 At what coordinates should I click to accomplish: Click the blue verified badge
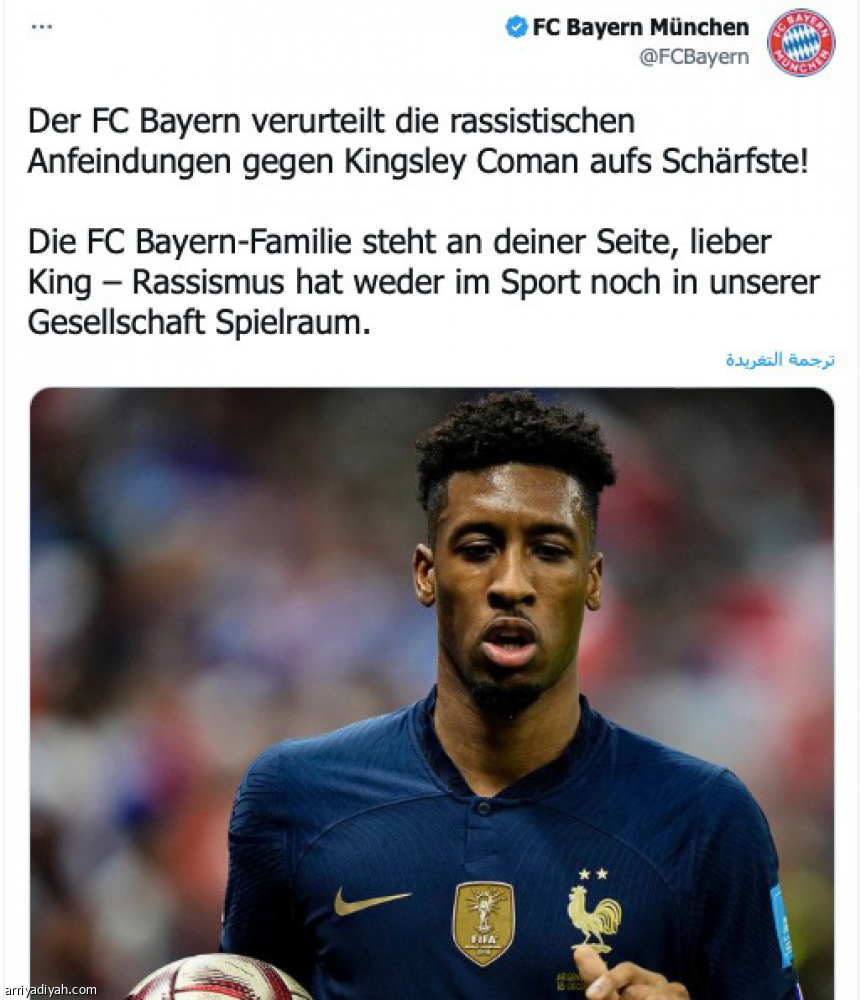pyautogui.click(x=516, y=27)
